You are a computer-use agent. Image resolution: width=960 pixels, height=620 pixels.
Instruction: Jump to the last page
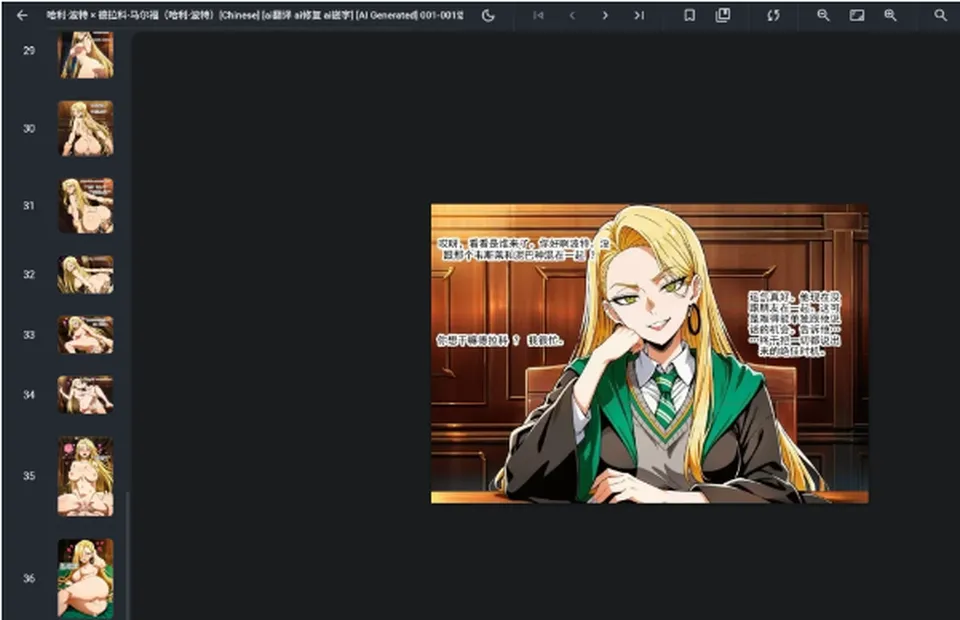[x=639, y=15]
